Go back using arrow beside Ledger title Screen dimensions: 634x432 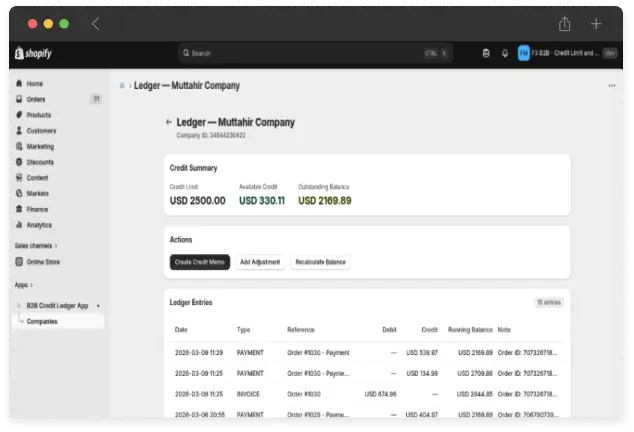(169, 122)
